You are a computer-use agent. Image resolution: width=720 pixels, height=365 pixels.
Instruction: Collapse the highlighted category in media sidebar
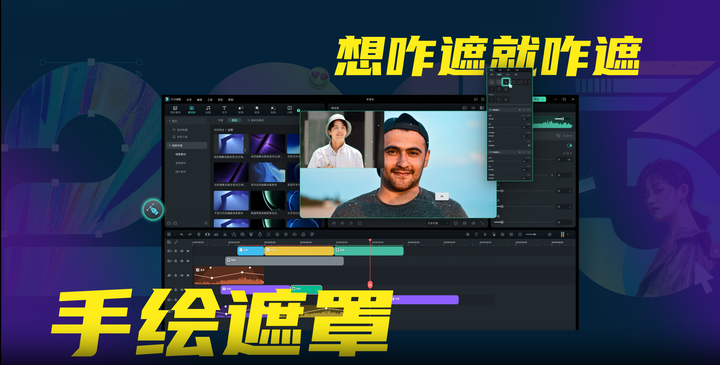[169, 146]
